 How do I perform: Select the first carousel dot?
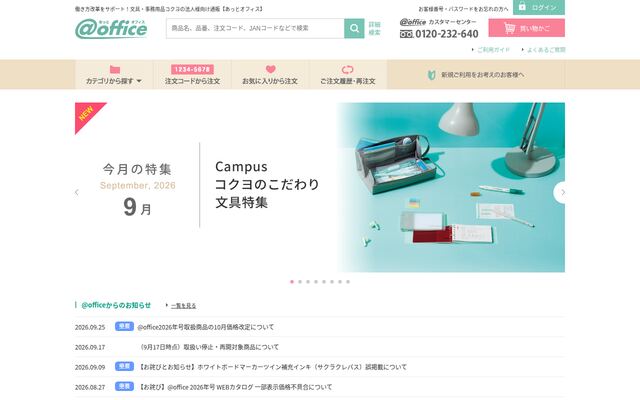pos(292,282)
